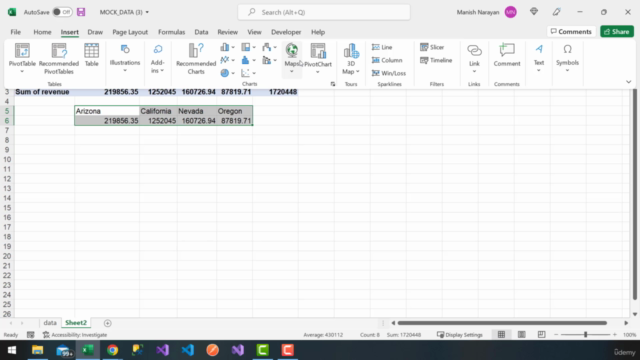Open Recommended PivotTables
The width and height of the screenshot is (640, 360).
click(59, 59)
